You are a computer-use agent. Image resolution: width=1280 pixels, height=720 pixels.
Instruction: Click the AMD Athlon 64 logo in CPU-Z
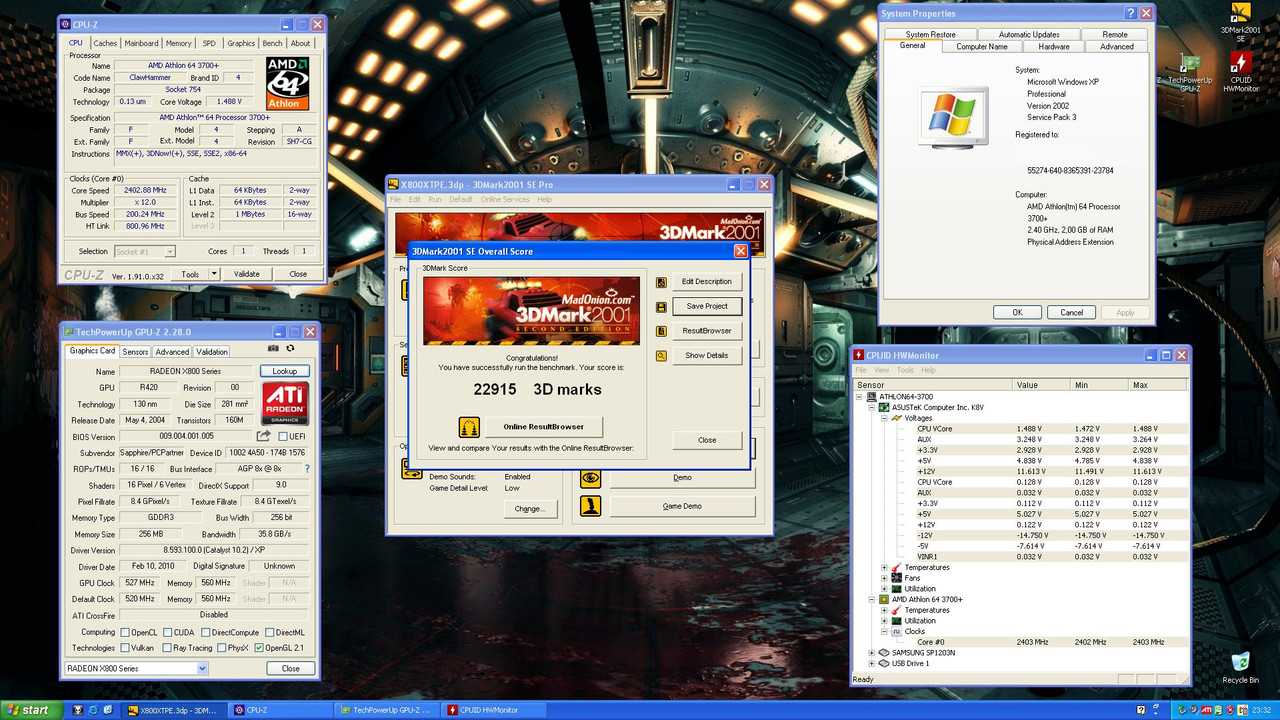click(288, 82)
